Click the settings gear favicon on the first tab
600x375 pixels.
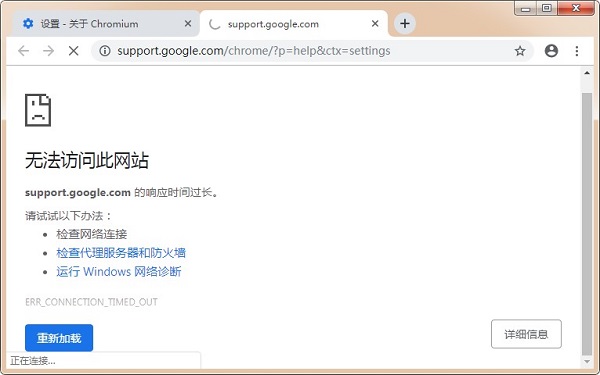[28, 24]
